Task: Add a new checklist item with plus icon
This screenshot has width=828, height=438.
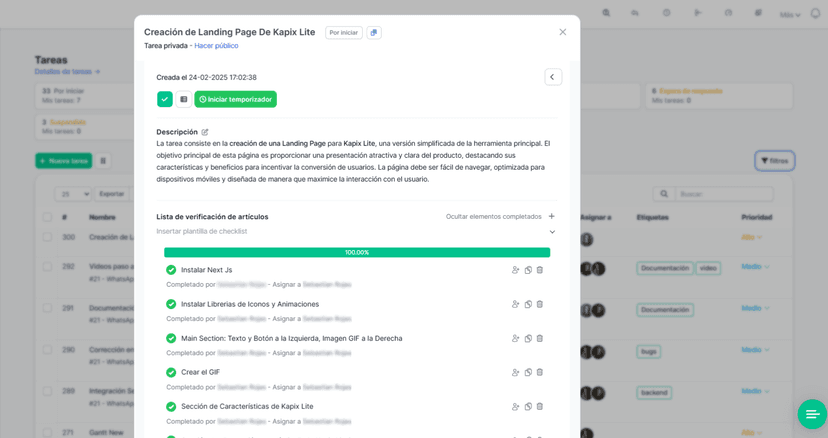Action: (551, 216)
